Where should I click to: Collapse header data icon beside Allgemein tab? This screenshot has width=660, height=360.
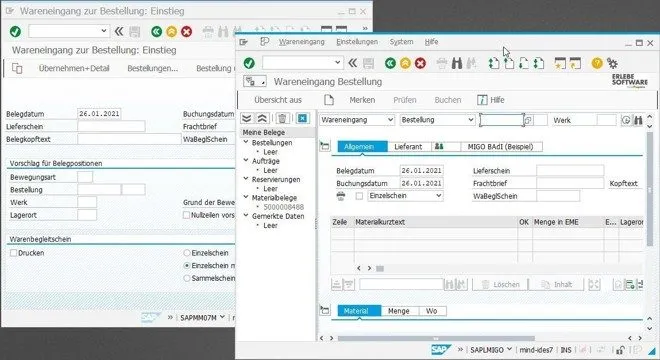click(x=325, y=146)
